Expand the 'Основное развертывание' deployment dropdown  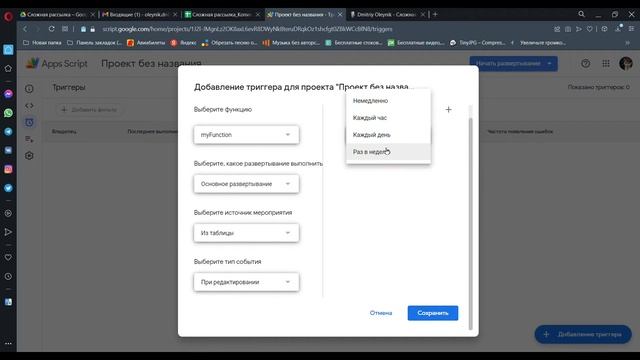point(246,184)
